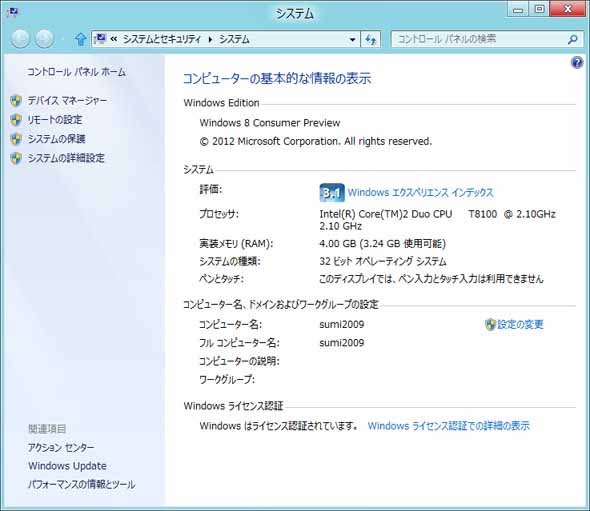Image resolution: width=590 pixels, height=511 pixels.
Task: Click the shield icon next to リモートの設定
Action: (16, 120)
